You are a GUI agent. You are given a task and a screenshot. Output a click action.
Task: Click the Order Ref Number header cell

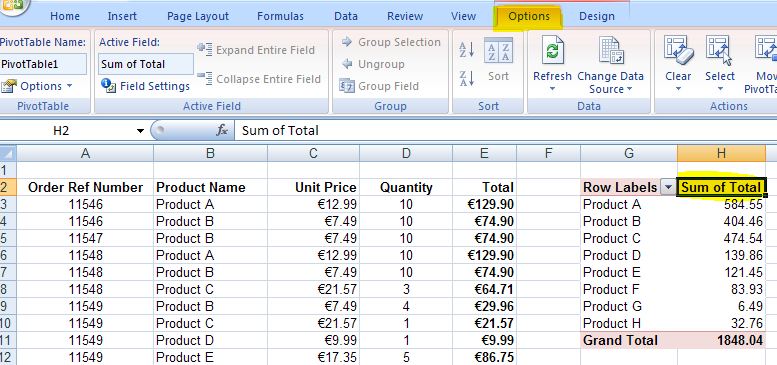[85, 187]
